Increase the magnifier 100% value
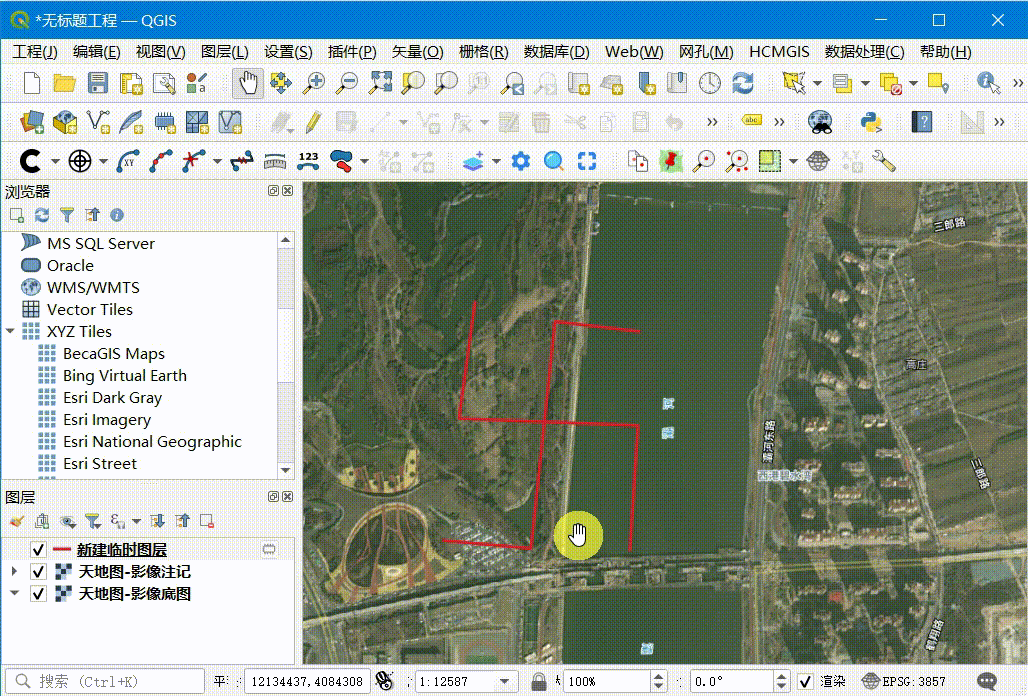 (659, 676)
